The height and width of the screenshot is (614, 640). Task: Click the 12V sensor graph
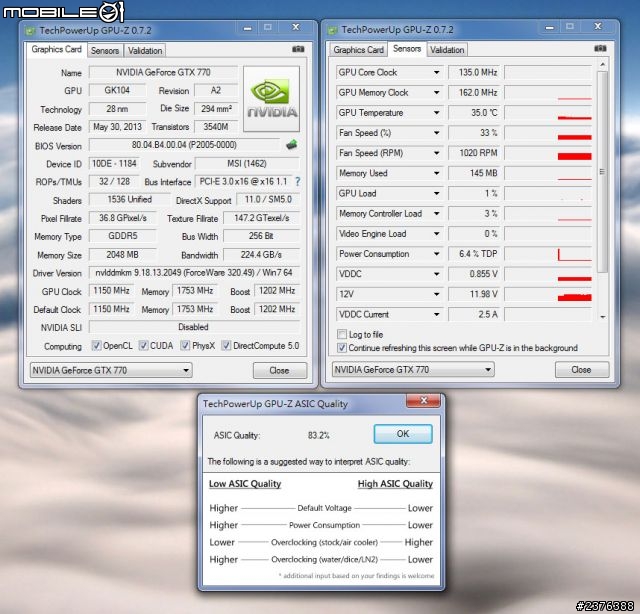pyautogui.click(x=548, y=294)
